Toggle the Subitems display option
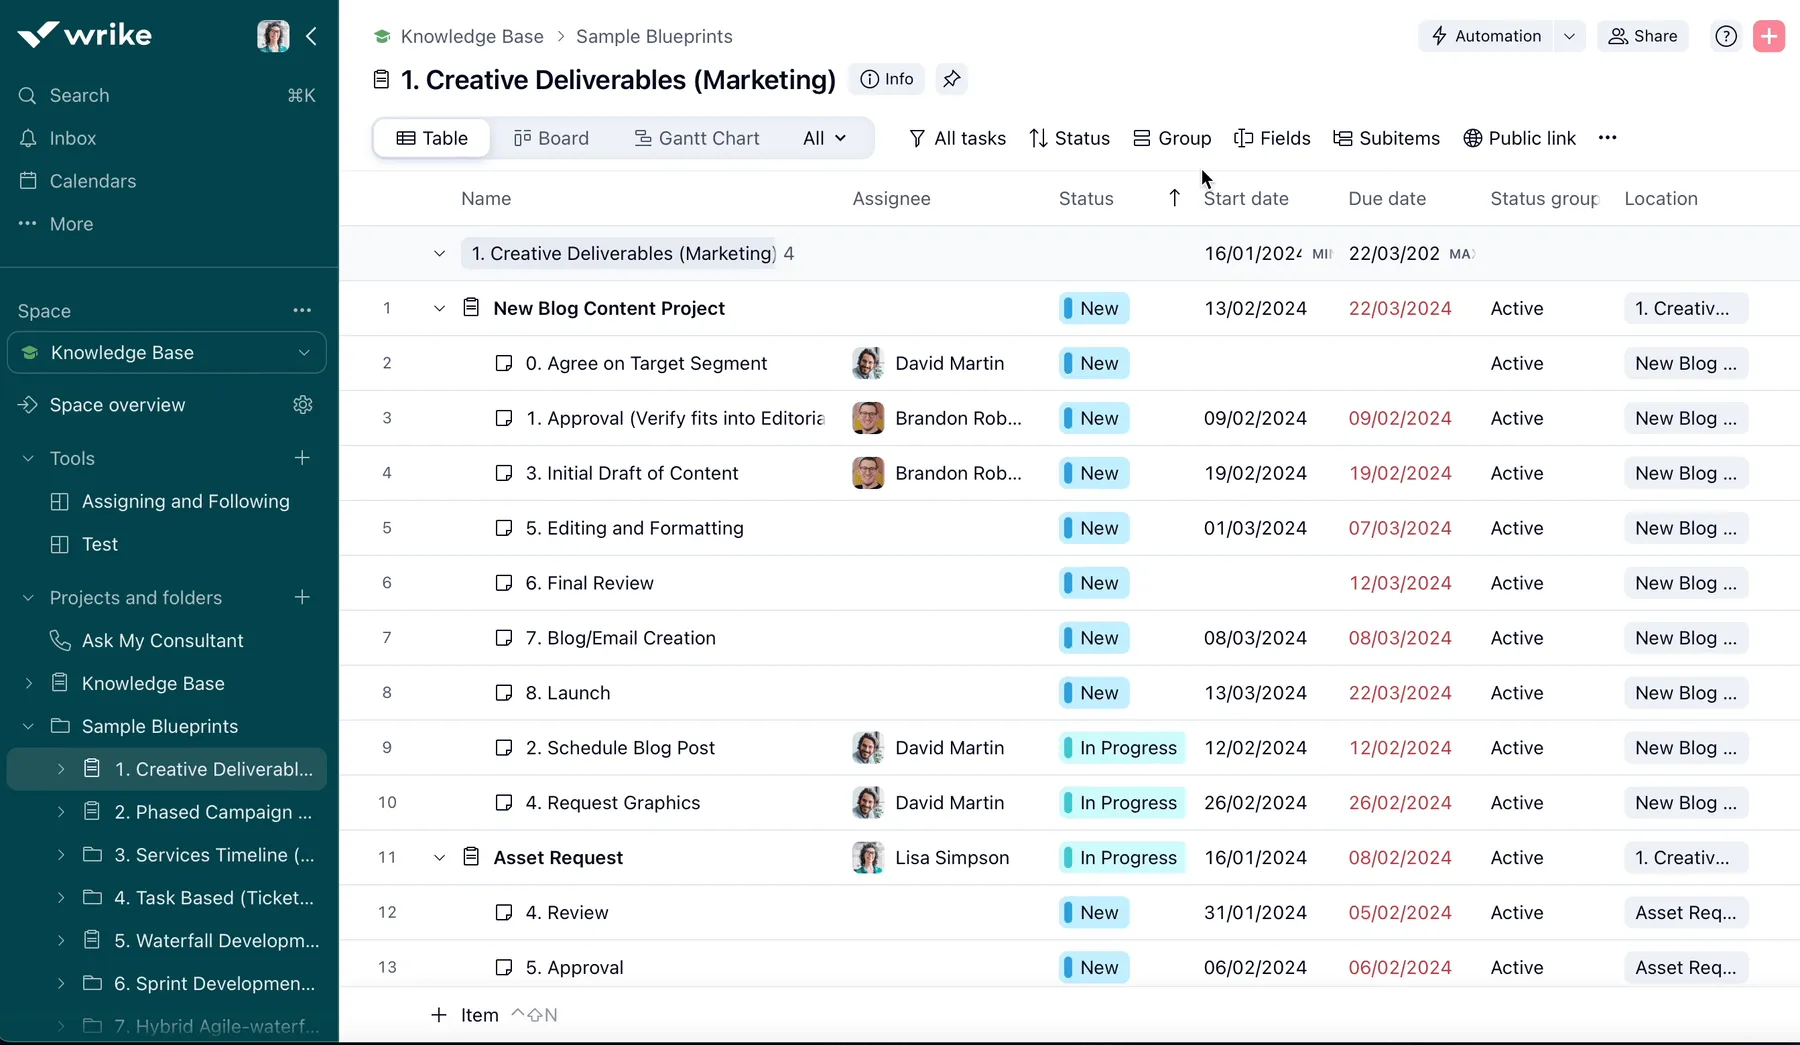Image resolution: width=1800 pixels, height=1045 pixels. 1386,138
